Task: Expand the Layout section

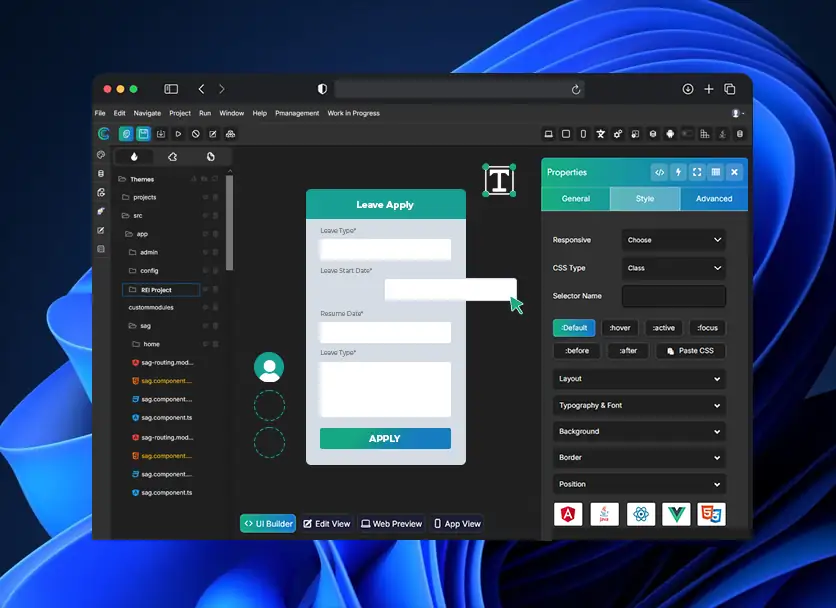Action: (639, 379)
